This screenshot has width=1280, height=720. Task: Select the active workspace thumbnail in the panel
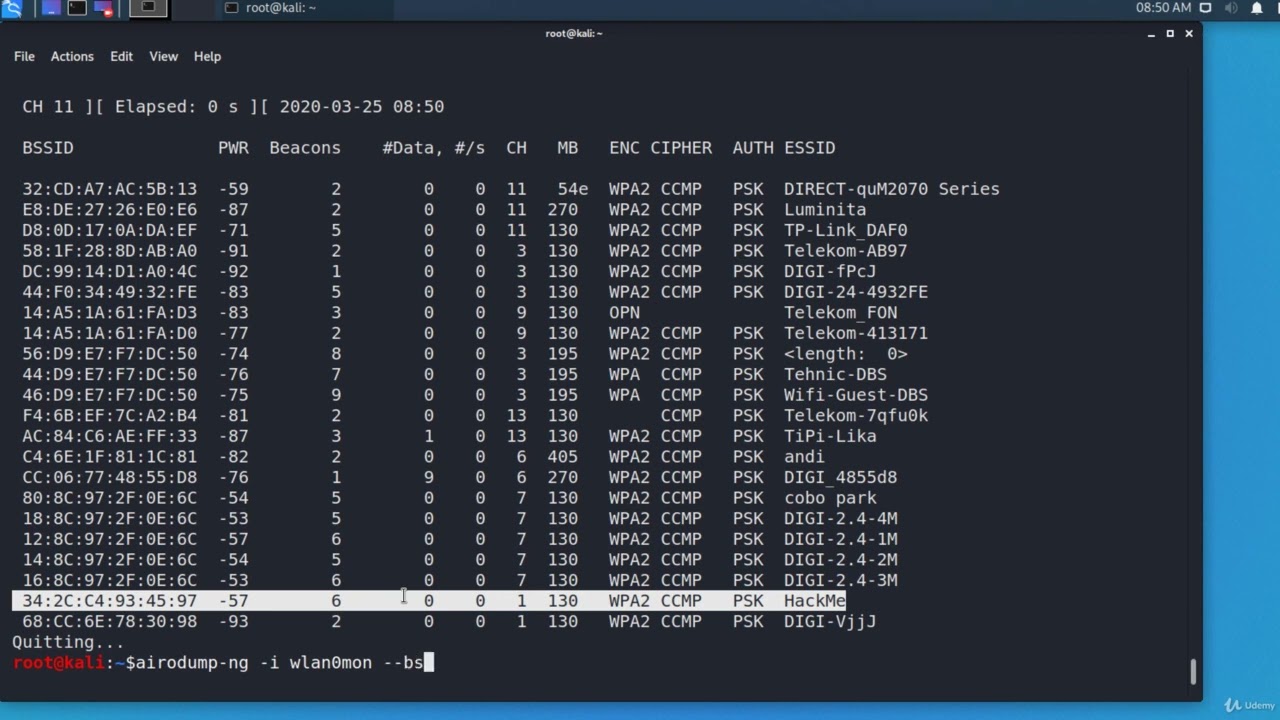coord(148,9)
